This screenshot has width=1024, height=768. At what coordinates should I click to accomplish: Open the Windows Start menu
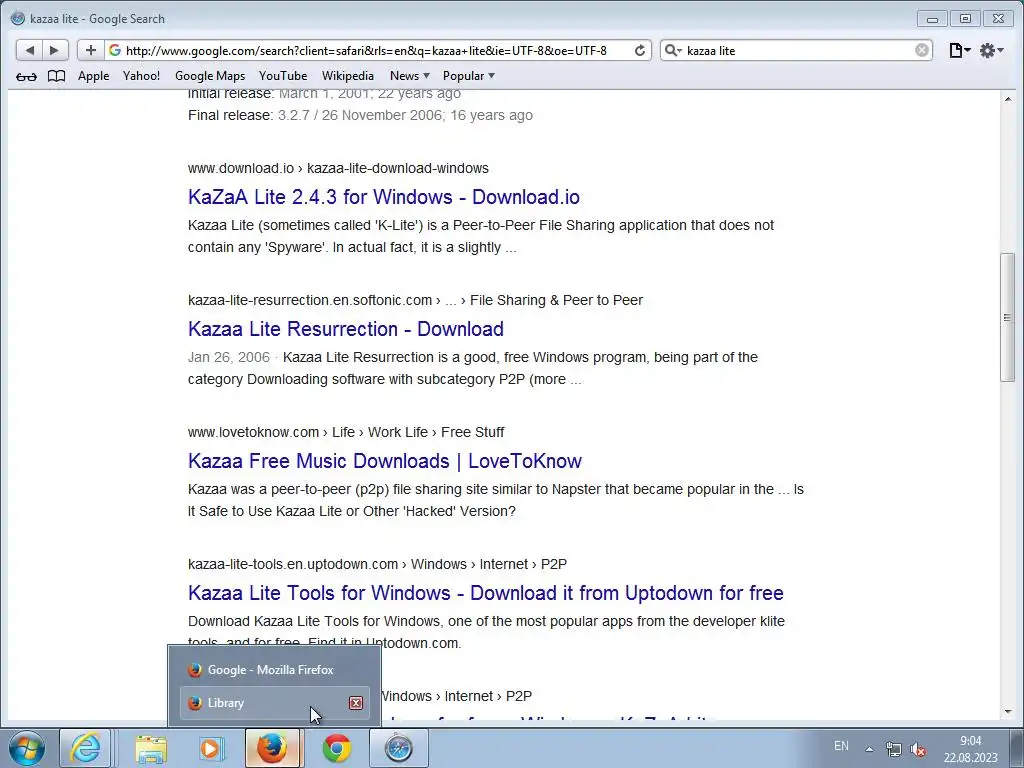[27, 748]
